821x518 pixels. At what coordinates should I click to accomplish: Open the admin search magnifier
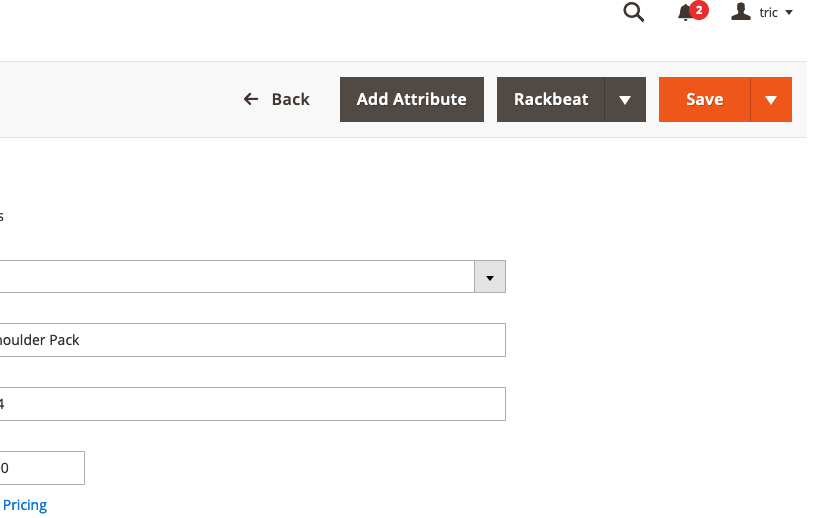tap(633, 13)
